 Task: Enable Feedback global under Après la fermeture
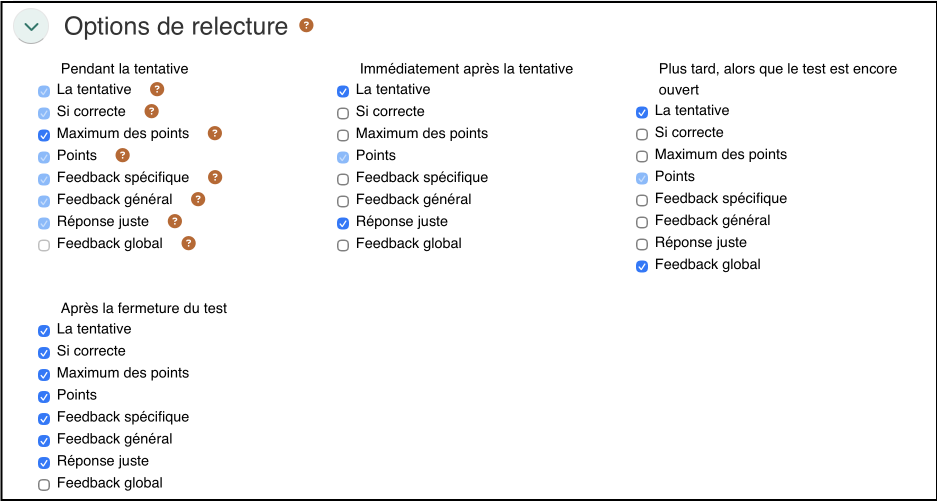(x=44, y=485)
